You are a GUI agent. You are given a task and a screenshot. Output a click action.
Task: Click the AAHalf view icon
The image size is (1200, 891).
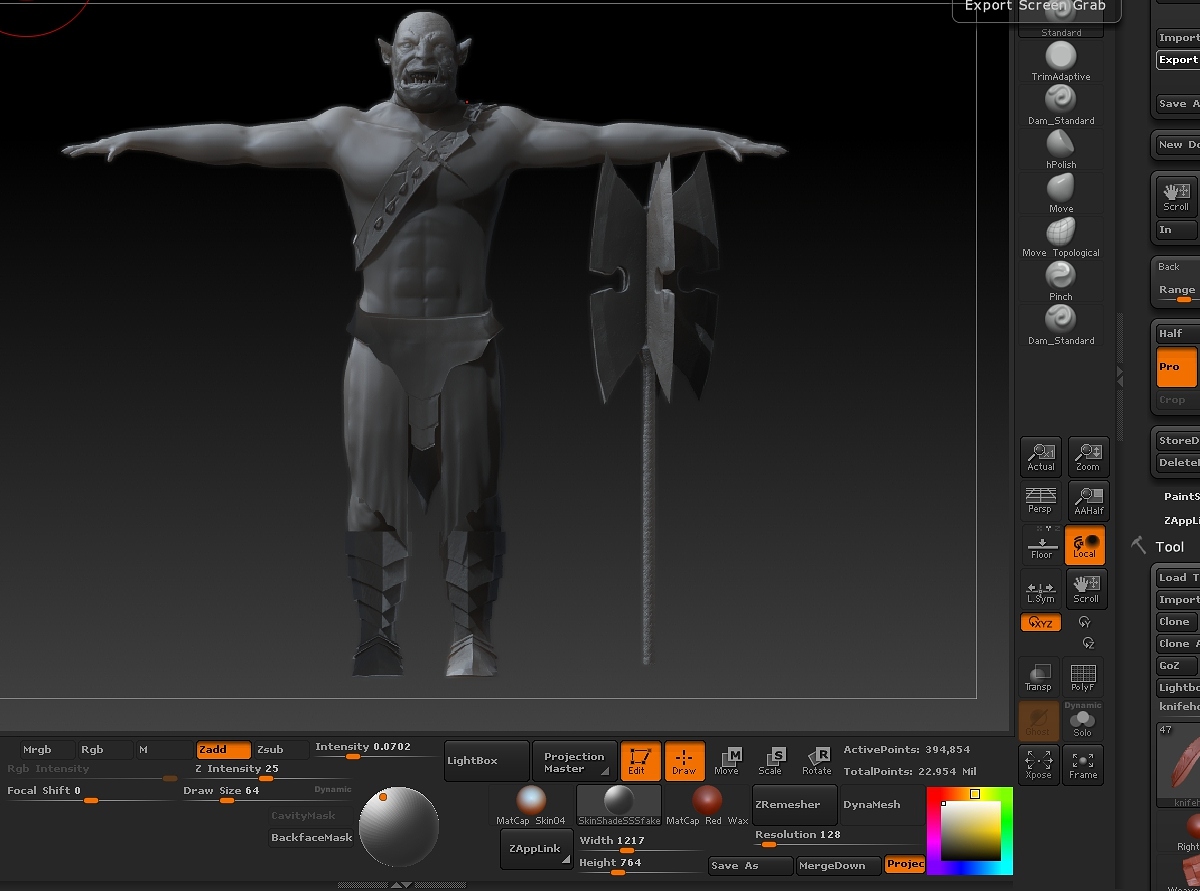1087,501
